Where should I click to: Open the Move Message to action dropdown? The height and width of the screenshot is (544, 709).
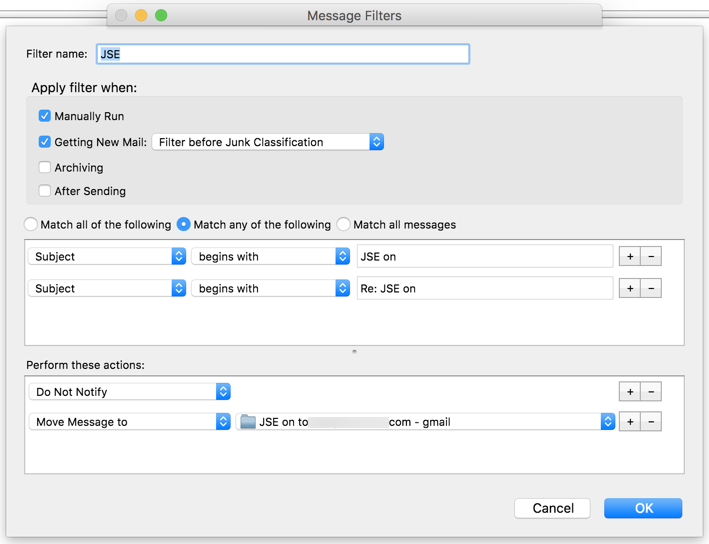130,422
